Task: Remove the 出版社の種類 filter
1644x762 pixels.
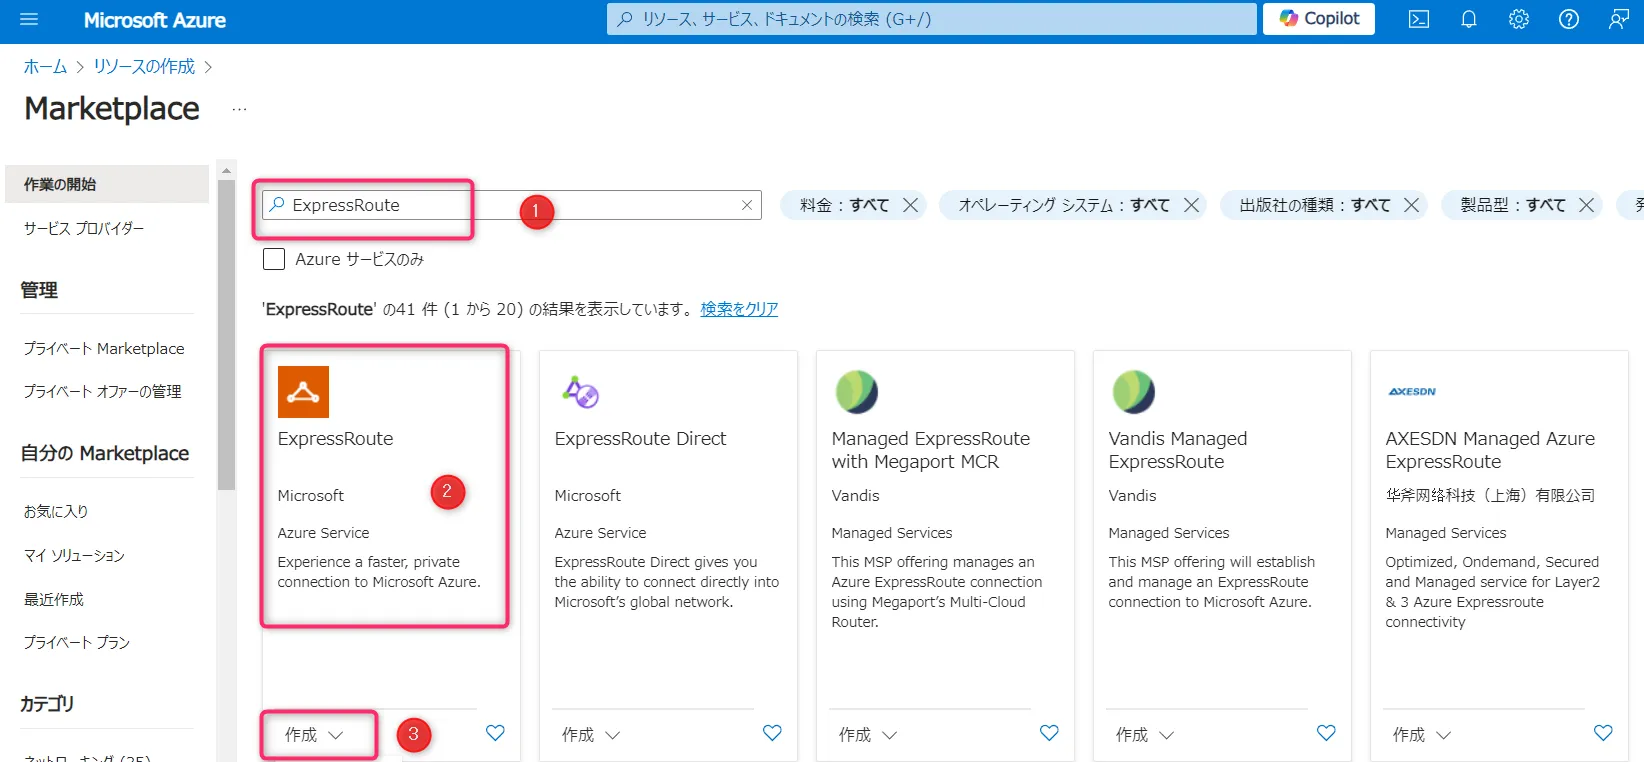Action: [x=1411, y=205]
